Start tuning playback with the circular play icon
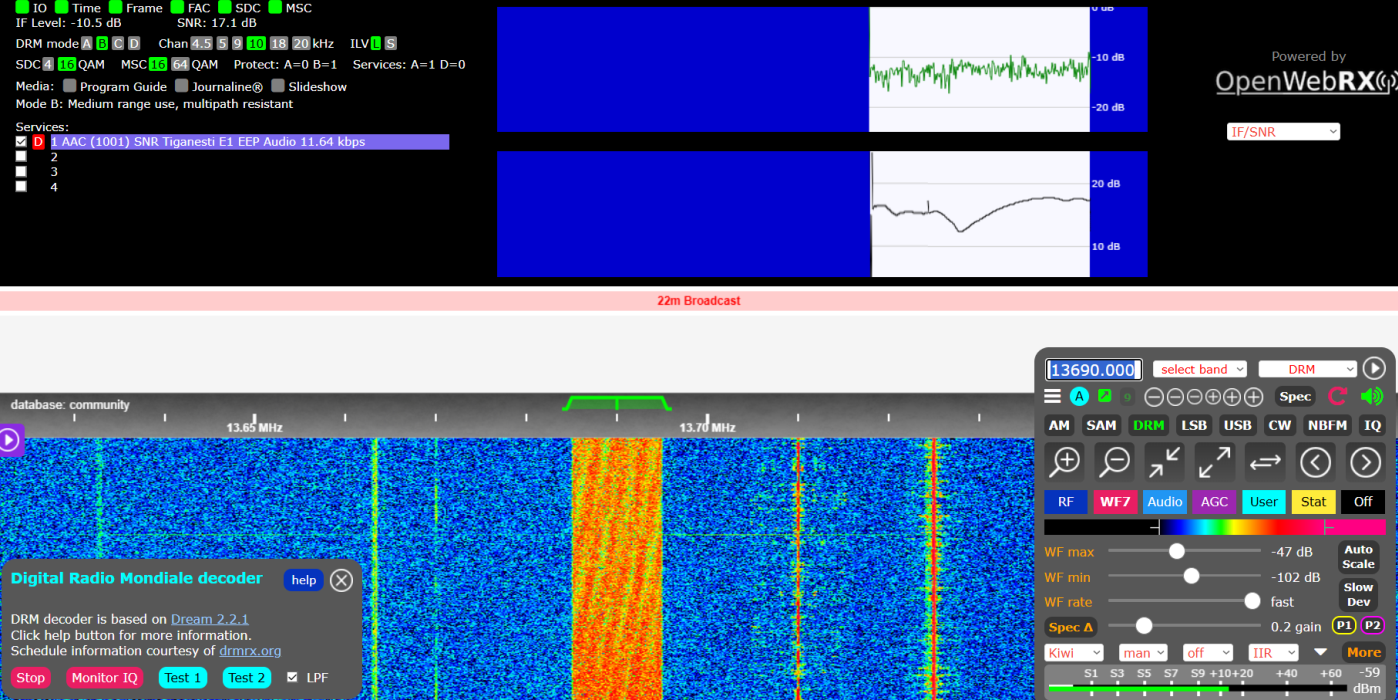This screenshot has width=1398, height=700. coord(1374,368)
